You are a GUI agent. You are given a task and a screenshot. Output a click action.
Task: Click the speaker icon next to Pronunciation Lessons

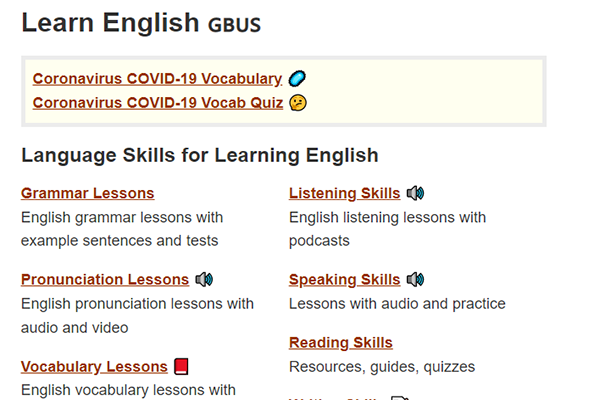pyautogui.click(x=204, y=280)
